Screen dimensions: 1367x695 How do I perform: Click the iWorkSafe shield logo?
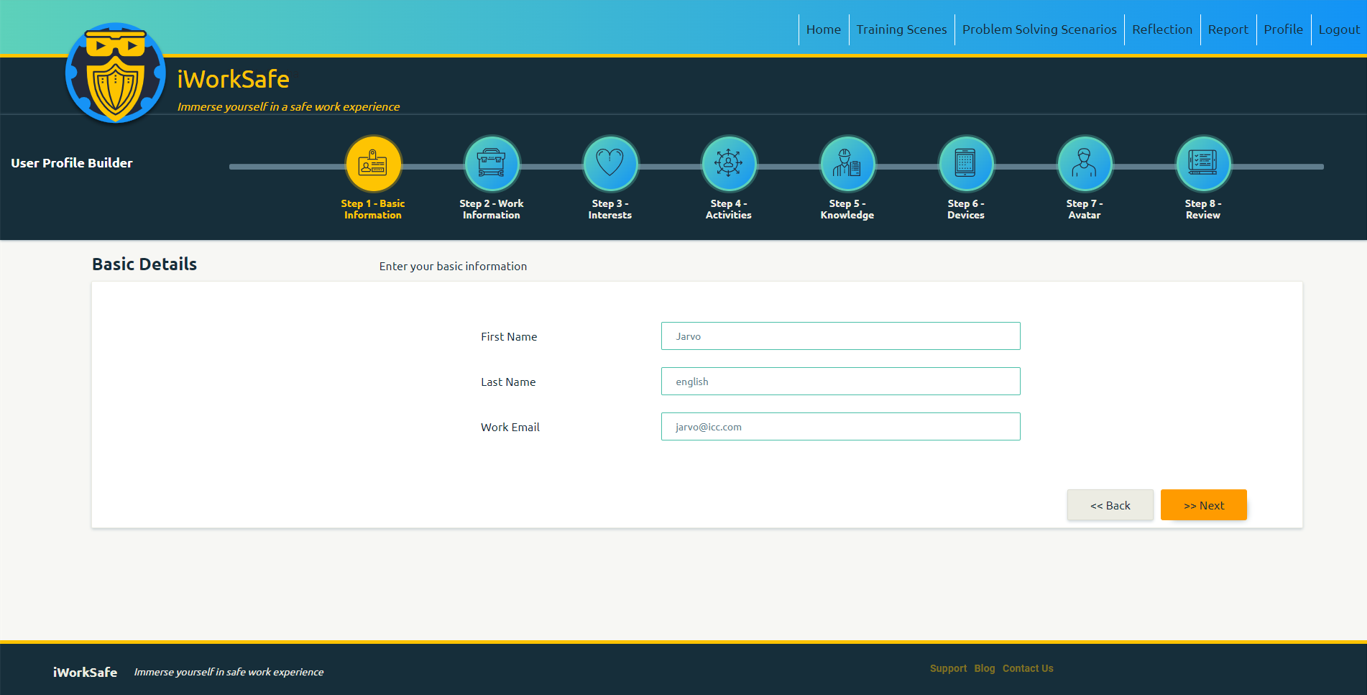[115, 75]
